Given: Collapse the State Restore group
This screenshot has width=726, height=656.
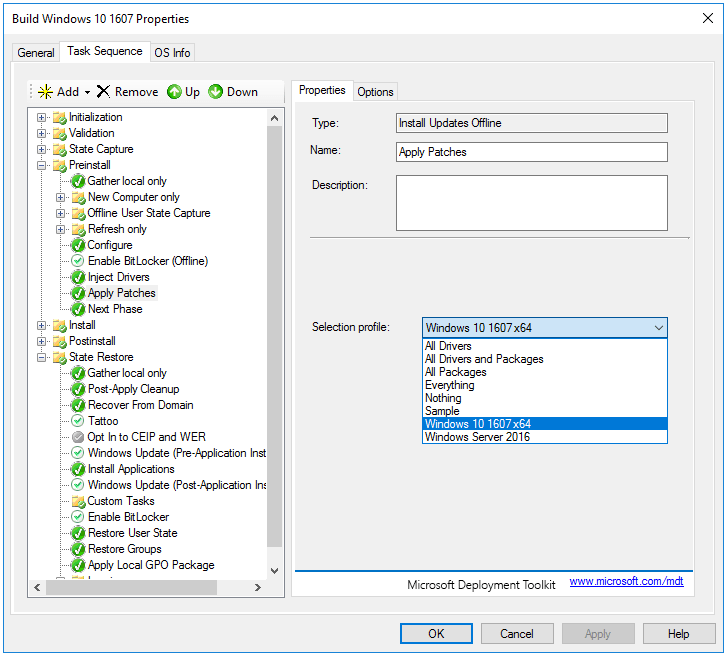Looking at the screenshot, I should 42,357.
